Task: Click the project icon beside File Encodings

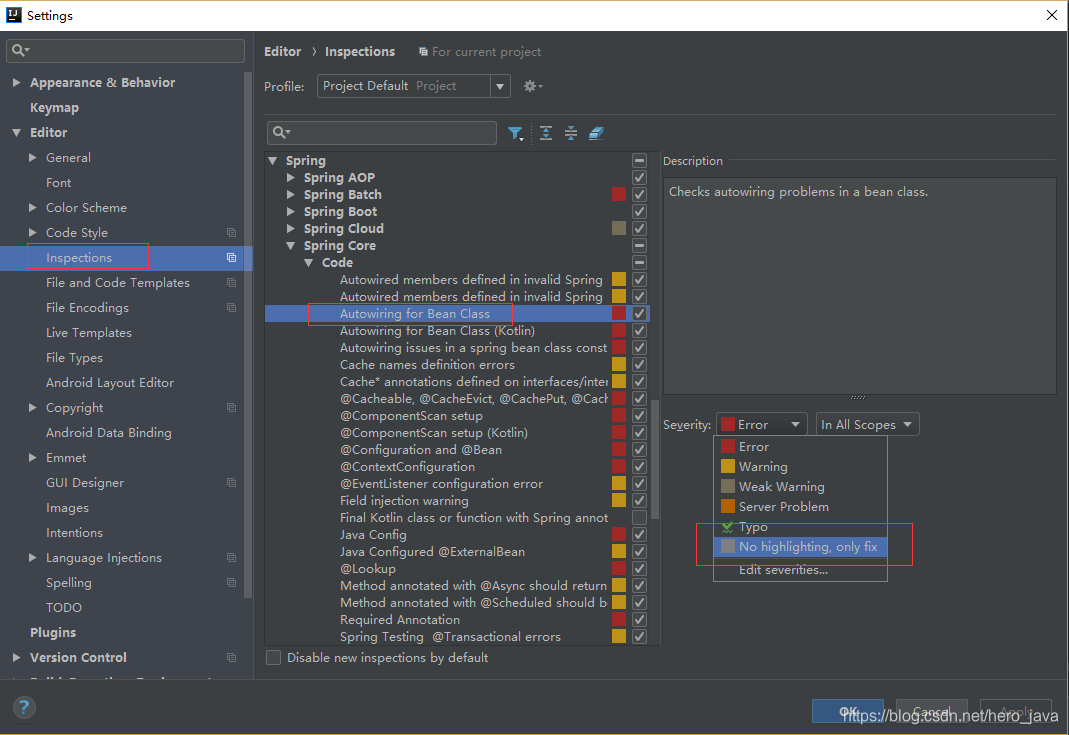Action: click(231, 308)
